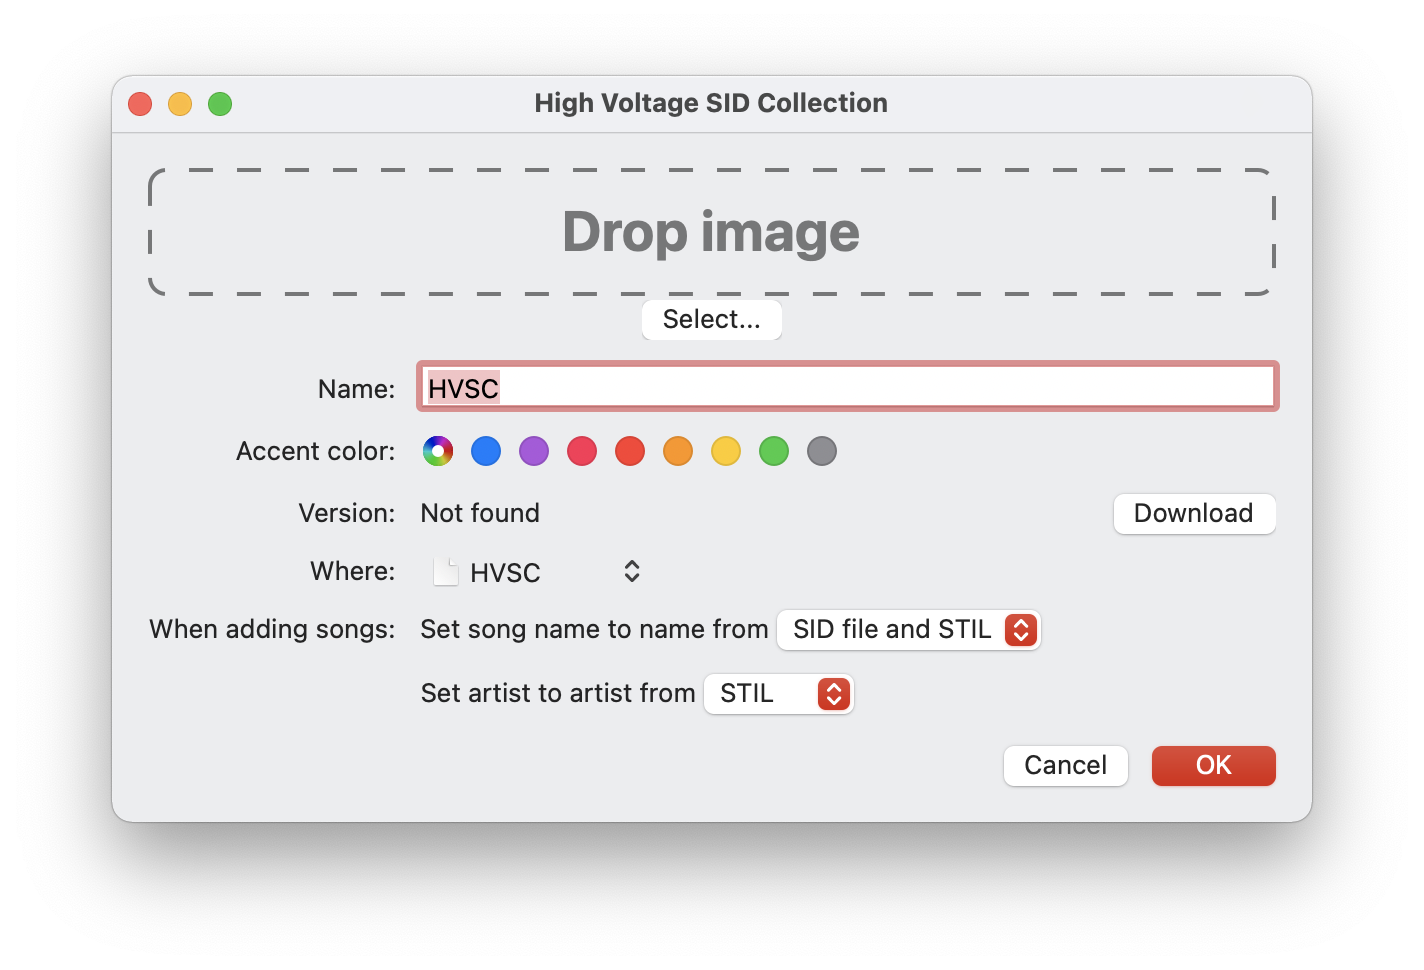Click the HVSC folder document icon
1424x970 pixels.
coord(445,572)
